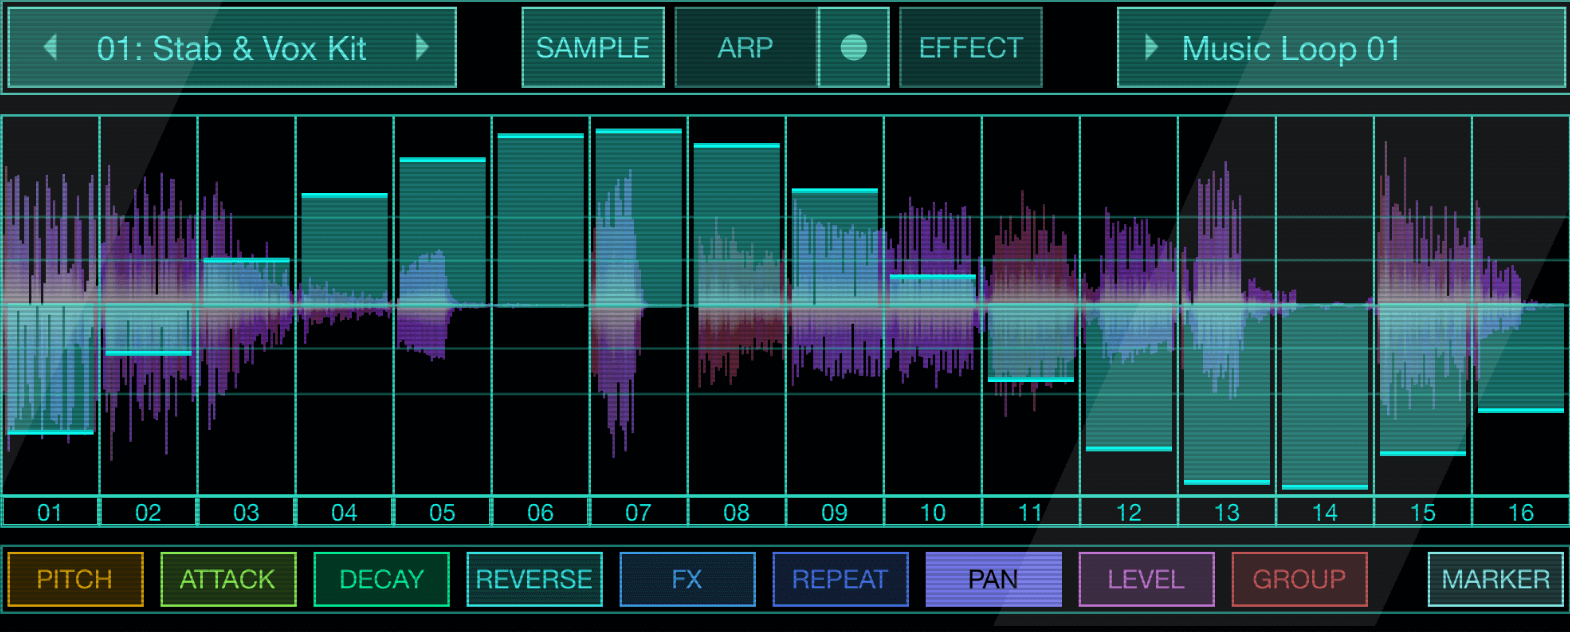Enable the REPEAT parameter mode
Viewport: 1570px width, 632px height.
pos(840,579)
